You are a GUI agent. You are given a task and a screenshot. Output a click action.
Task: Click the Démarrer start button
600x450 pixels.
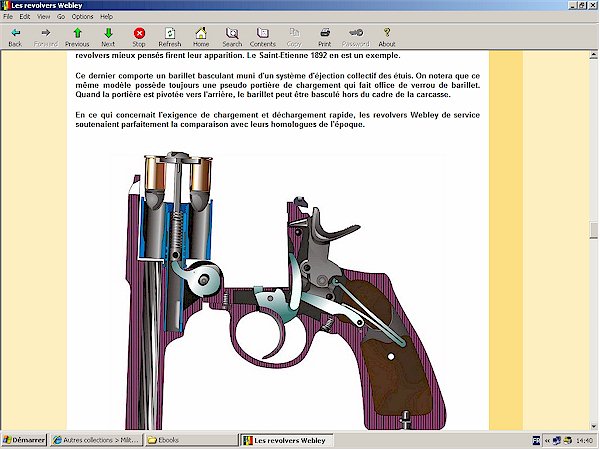click(24, 440)
